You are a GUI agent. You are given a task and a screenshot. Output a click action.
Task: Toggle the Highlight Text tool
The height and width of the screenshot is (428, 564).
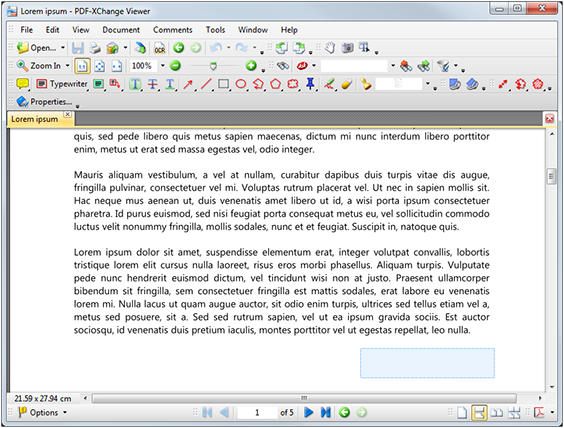(x=135, y=84)
